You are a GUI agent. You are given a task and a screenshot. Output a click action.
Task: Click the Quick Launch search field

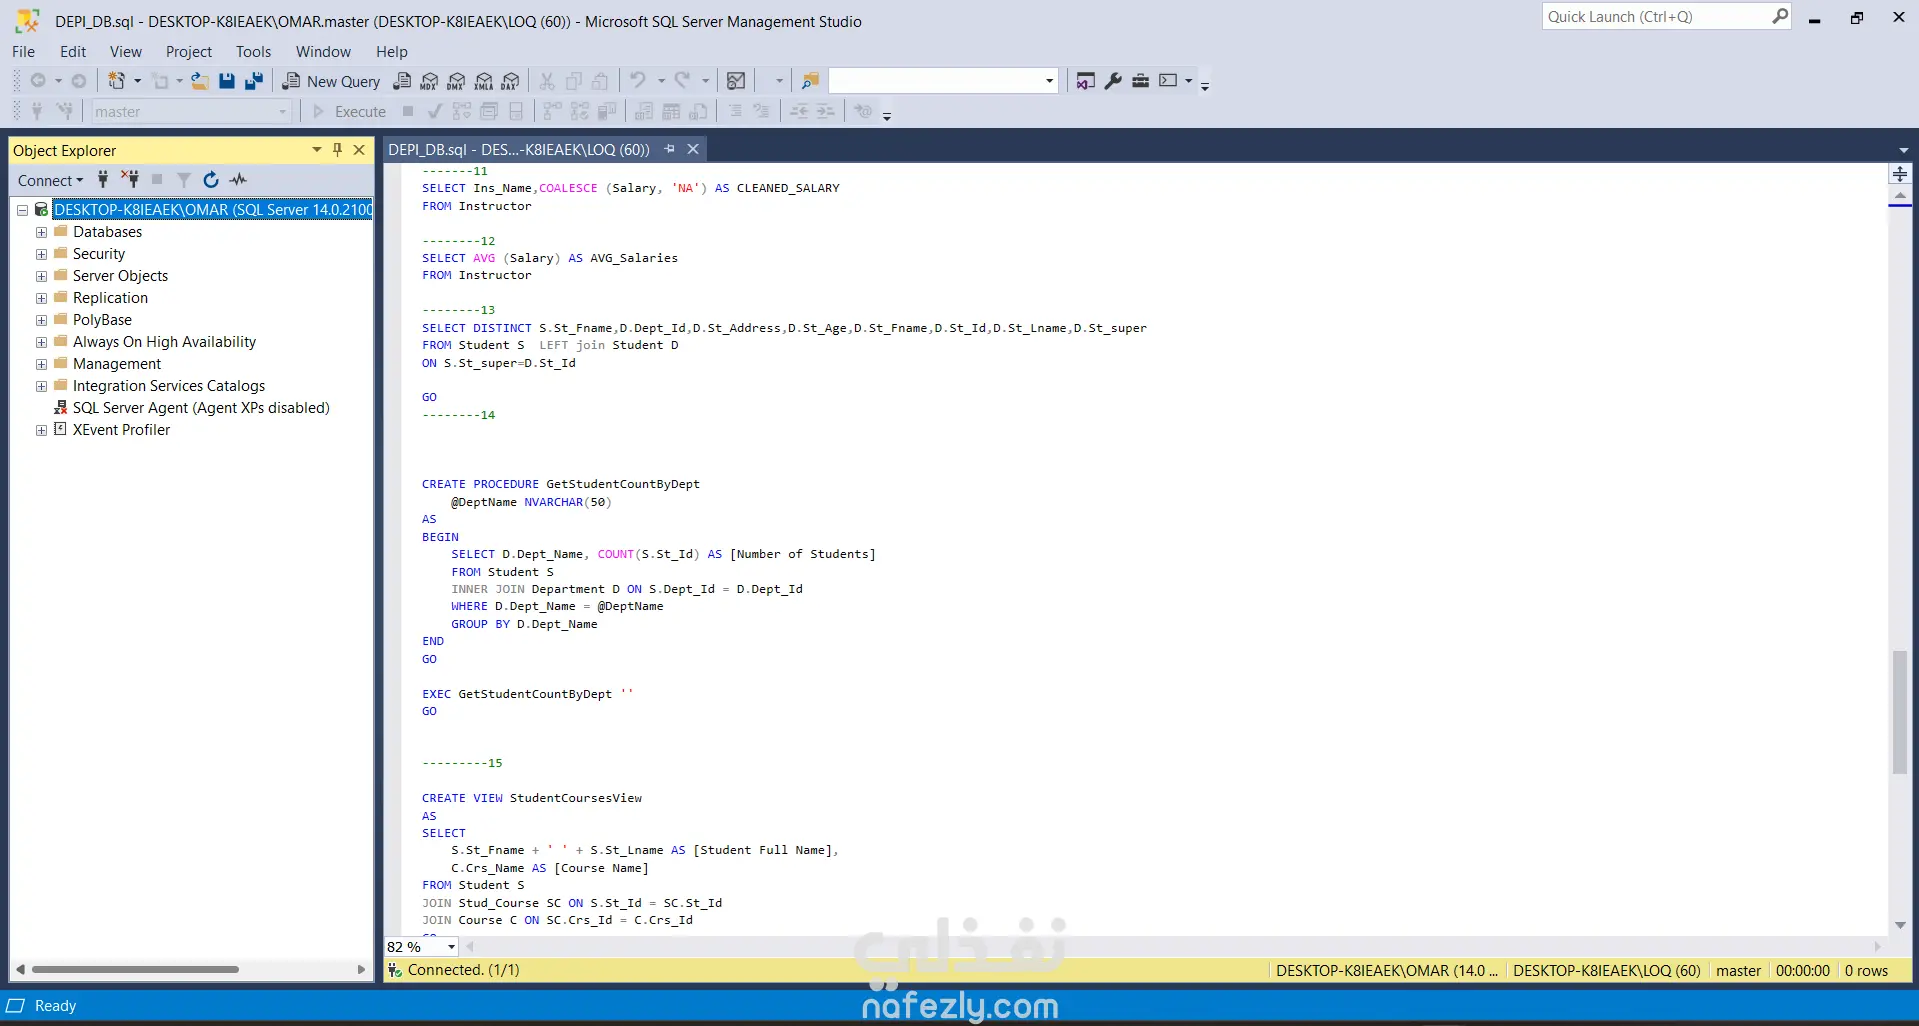tap(1657, 16)
